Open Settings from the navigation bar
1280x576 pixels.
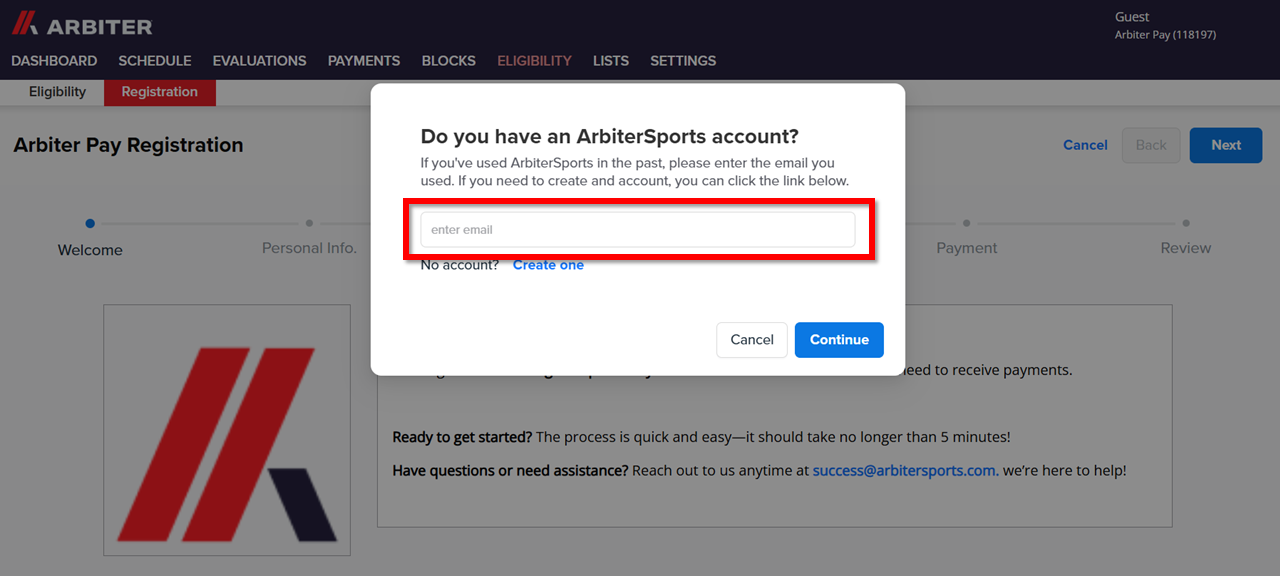pyautogui.click(x=683, y=61)
